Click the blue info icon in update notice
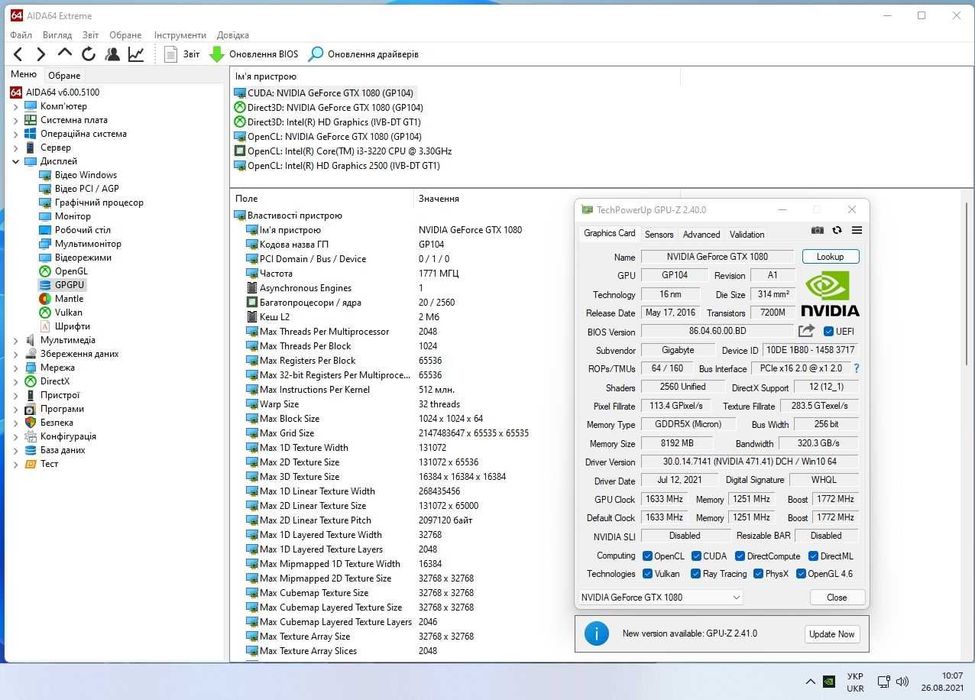Screen dimensions: 975x700 pyautogui.click(x=596, y=633)
